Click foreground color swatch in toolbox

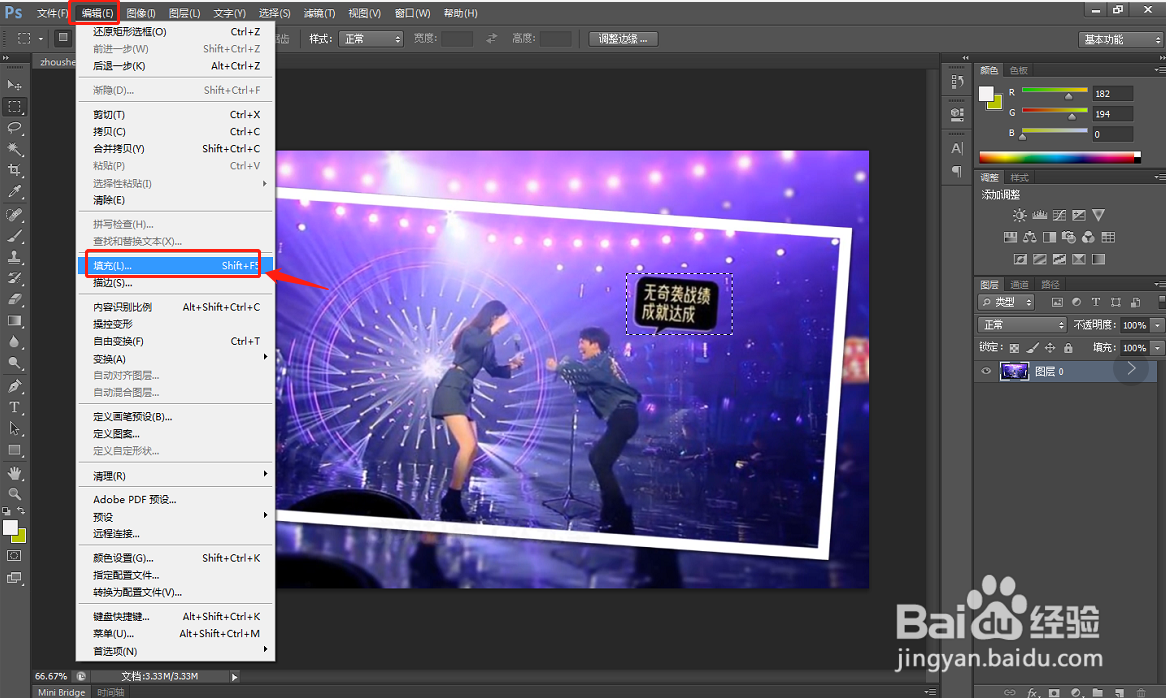pyautogui.click(x=10, y=528)
